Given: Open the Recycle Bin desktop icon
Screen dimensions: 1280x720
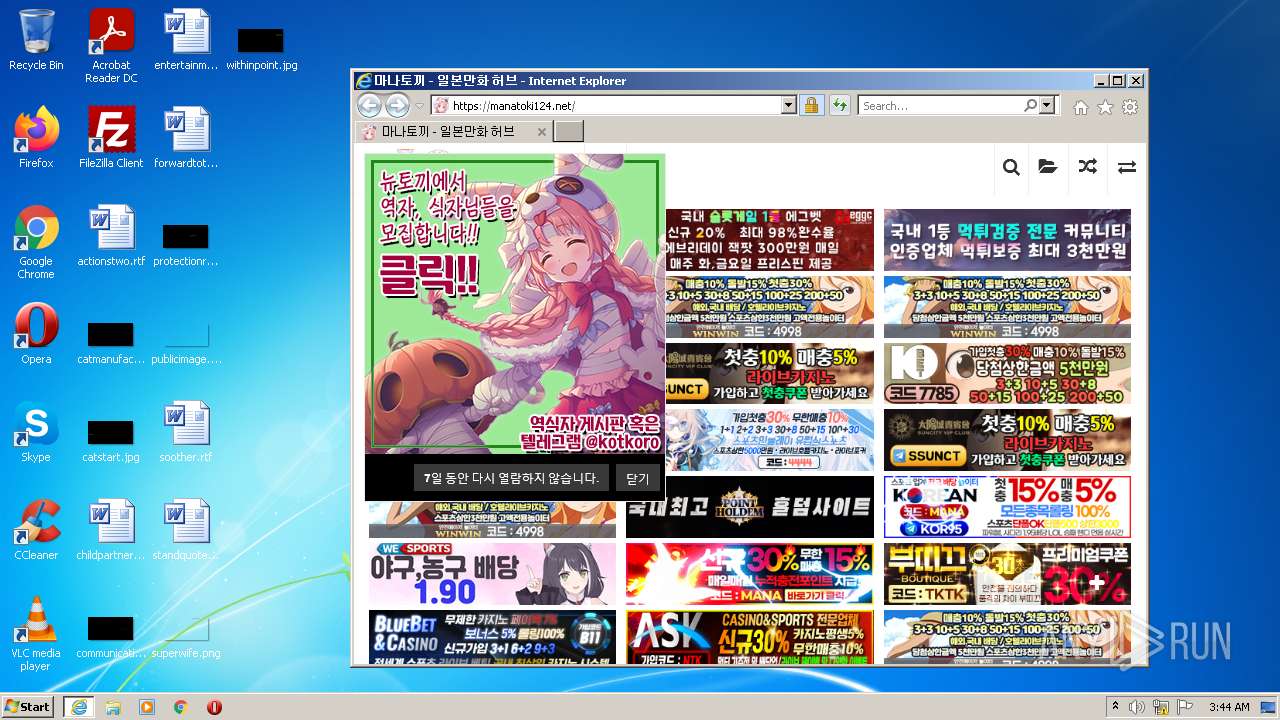Looking at the screenshot, I should (x=36, y=40).
